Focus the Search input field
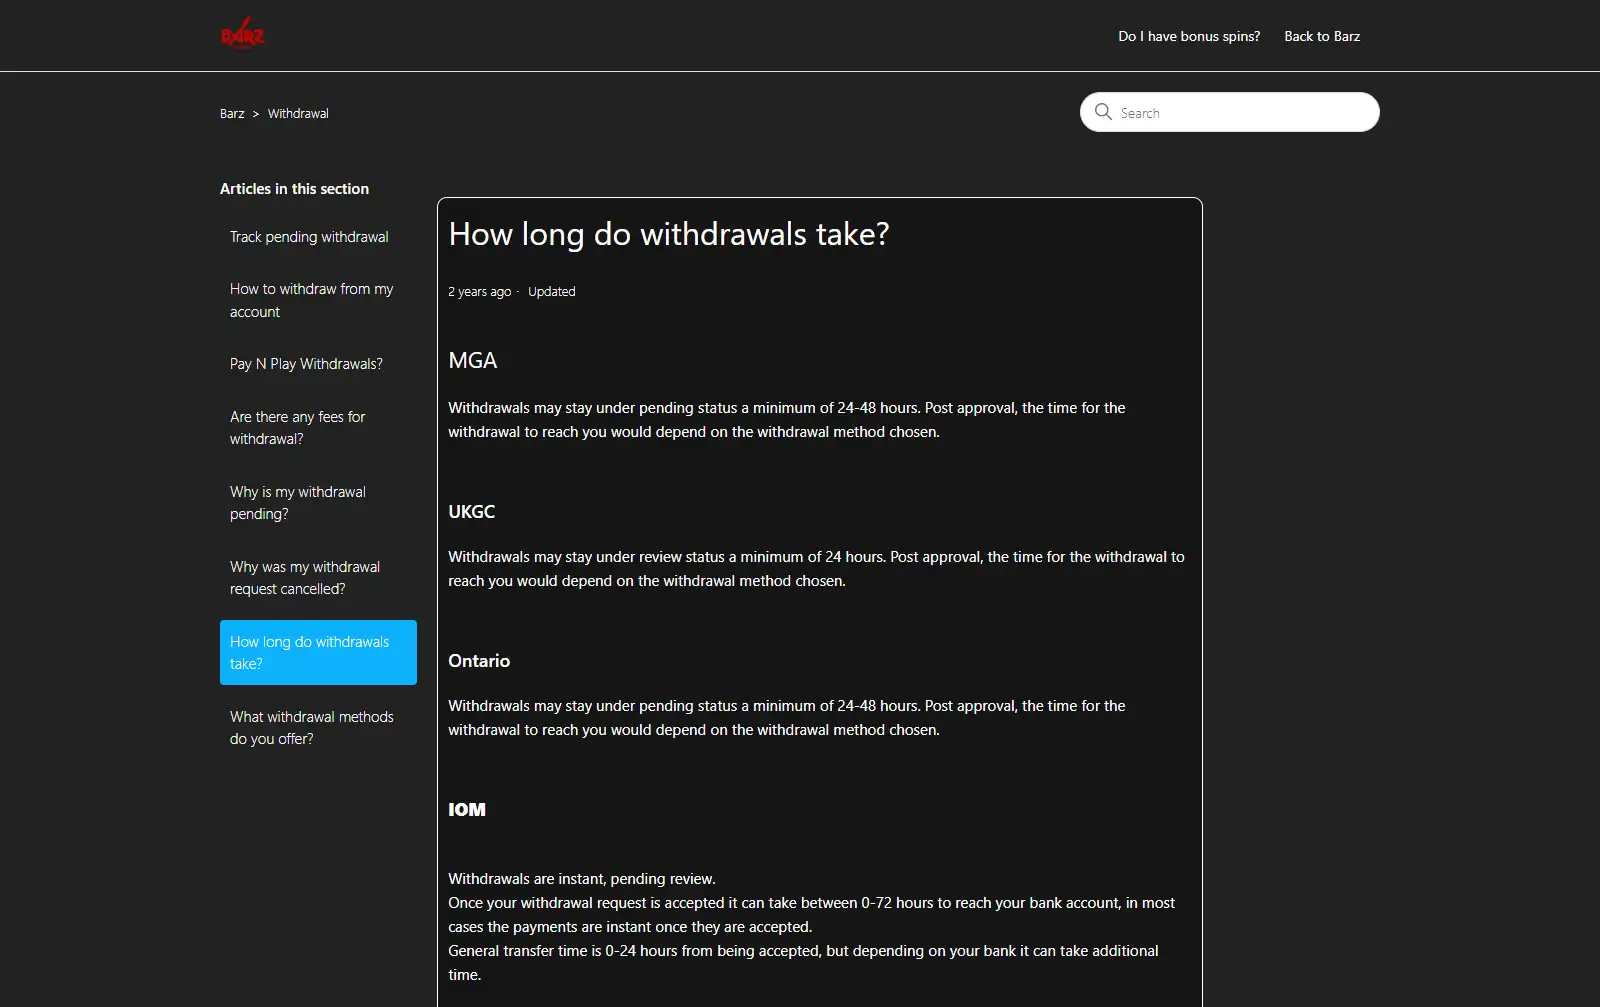The height and width of the screenshot is (1007, 1600). 1230,112
